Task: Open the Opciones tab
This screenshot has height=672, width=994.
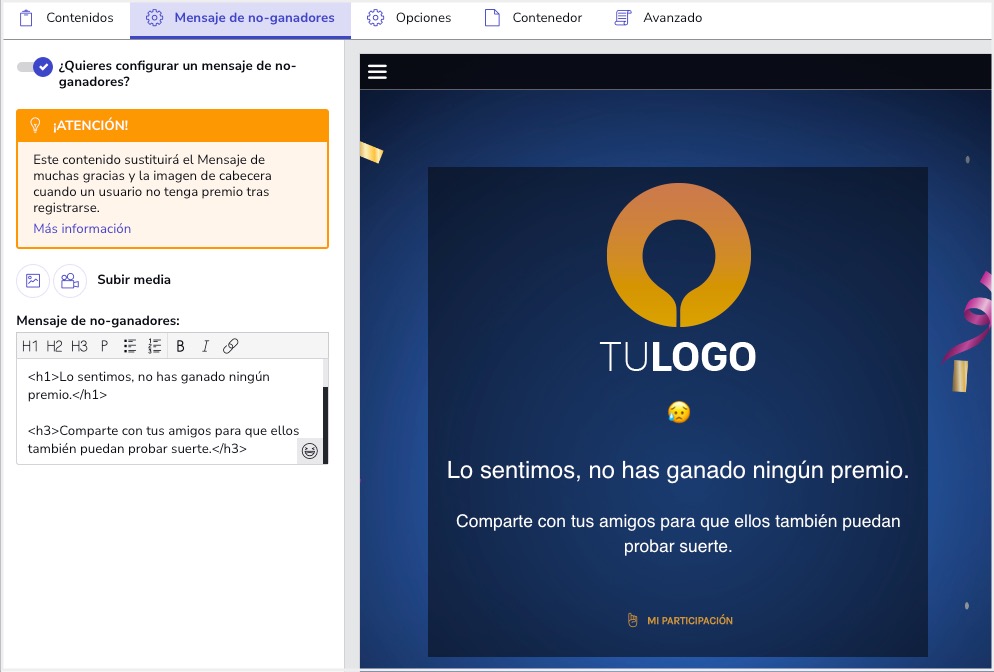Action: [x=409, y=18]
